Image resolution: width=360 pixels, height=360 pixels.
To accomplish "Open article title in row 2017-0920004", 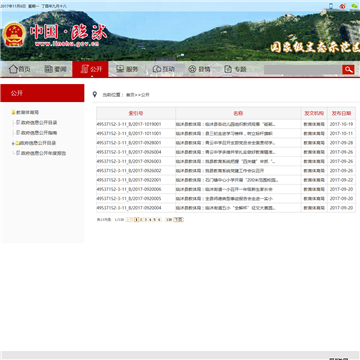I will coord(226,208).
